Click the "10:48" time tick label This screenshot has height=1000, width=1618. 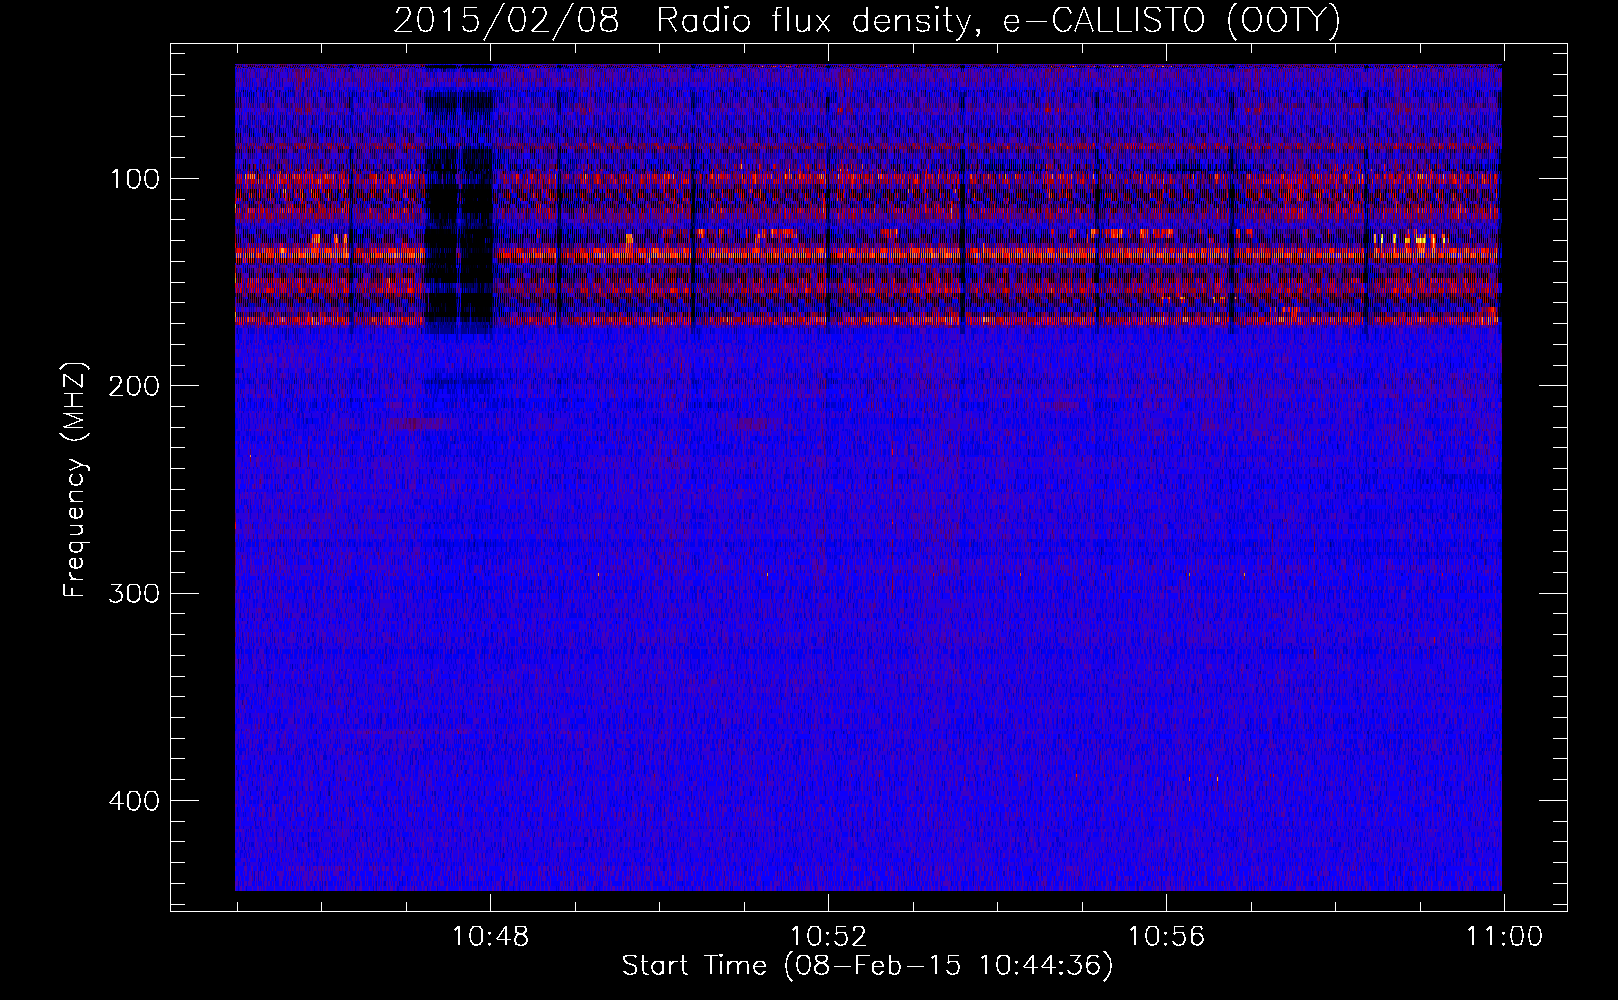coord(491,937)
